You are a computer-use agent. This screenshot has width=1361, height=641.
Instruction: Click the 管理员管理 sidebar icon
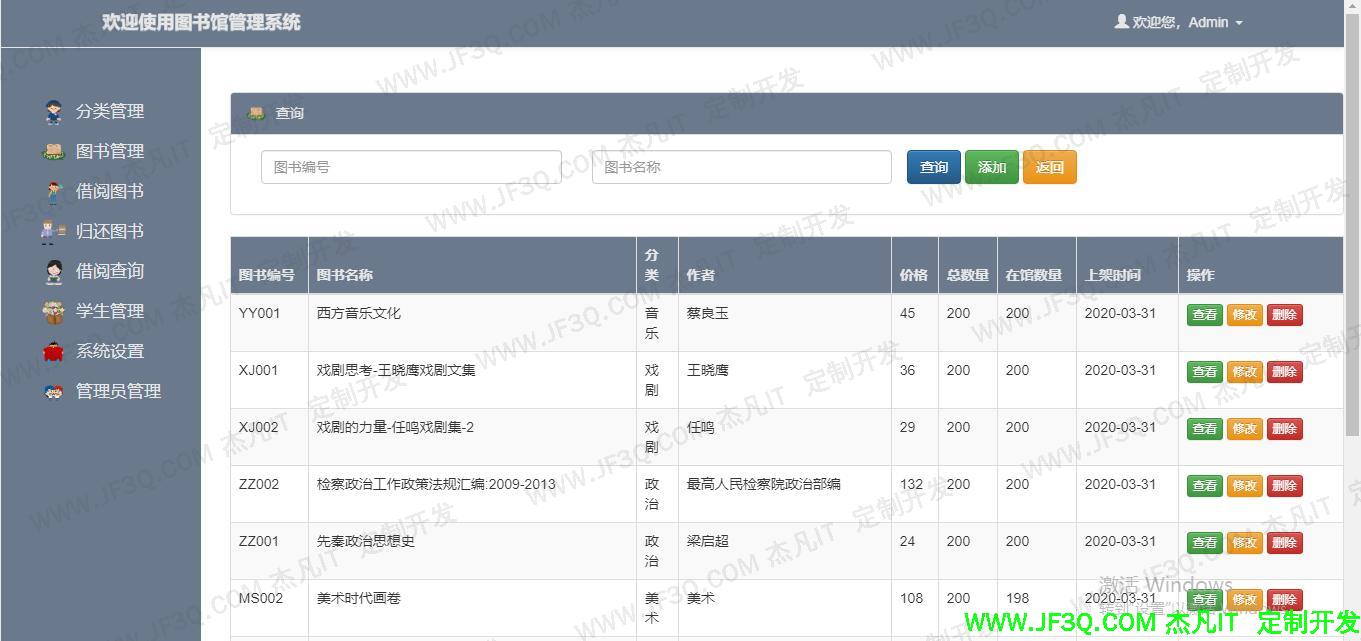click(x=54, y=392)
